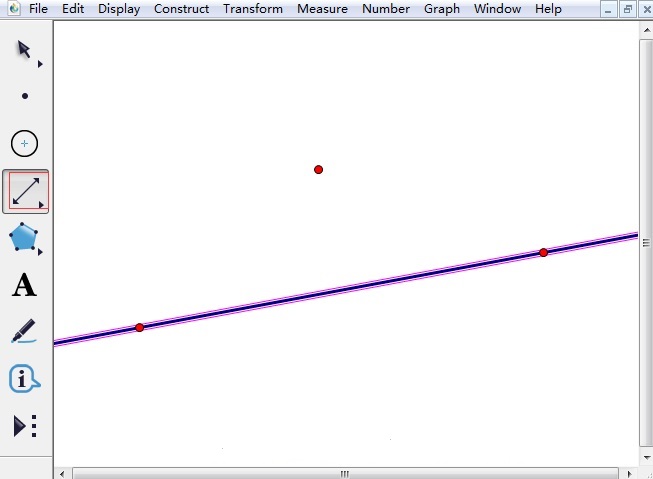Close the document window
This screenshot has height=479, width=653.
point(647,10)
